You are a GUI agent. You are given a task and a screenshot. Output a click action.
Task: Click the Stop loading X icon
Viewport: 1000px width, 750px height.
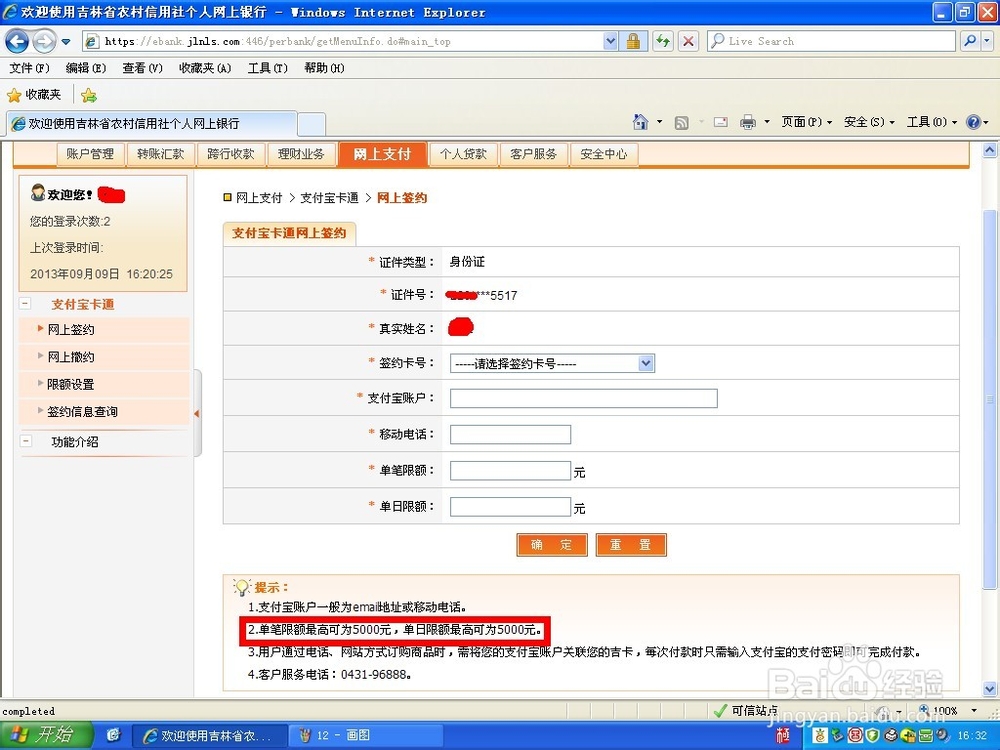point(688,41)
